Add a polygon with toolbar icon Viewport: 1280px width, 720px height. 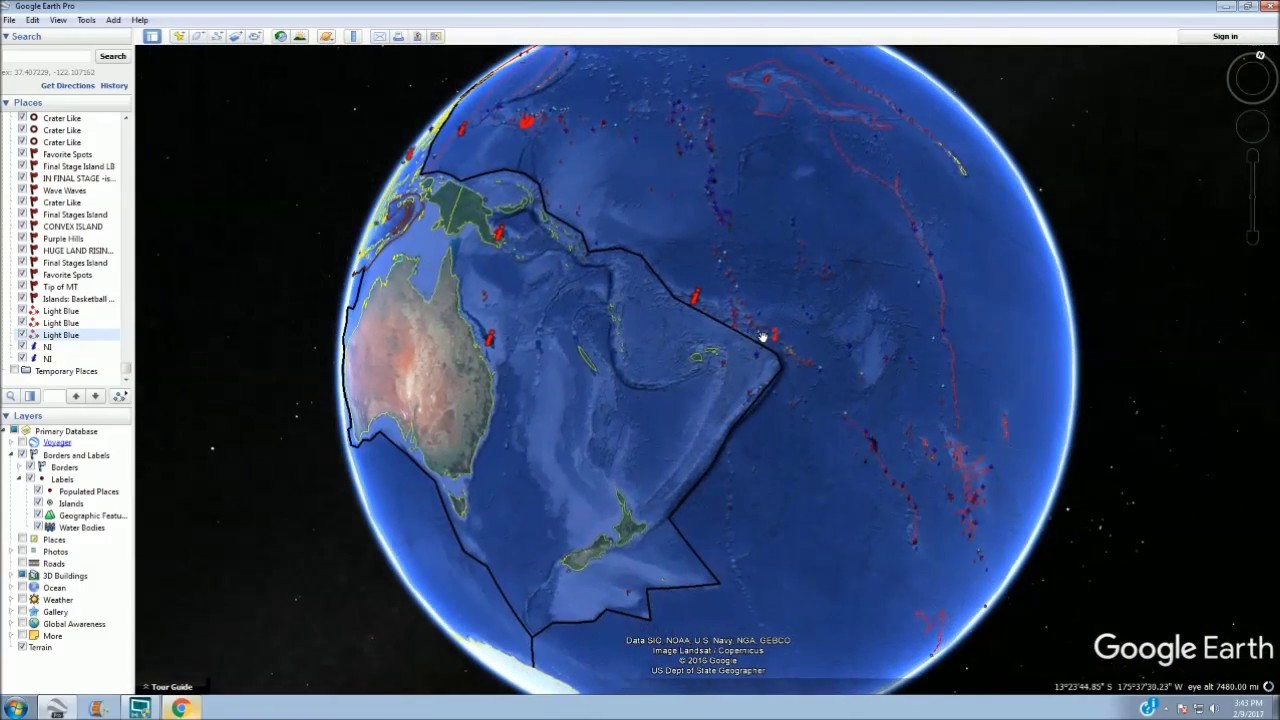click(x=198, y=36)
